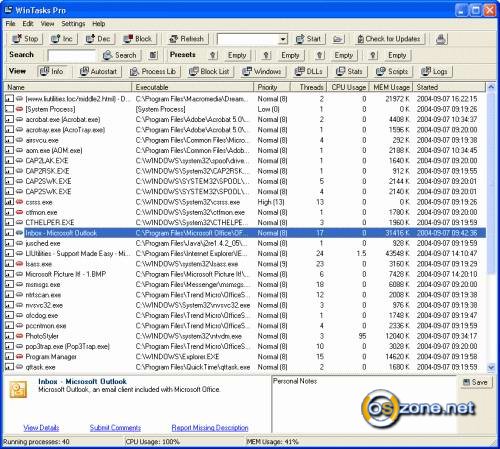Sort by the CPU Usage column header
This screenshot has height=449, width=500.
[x=348, y=87]
